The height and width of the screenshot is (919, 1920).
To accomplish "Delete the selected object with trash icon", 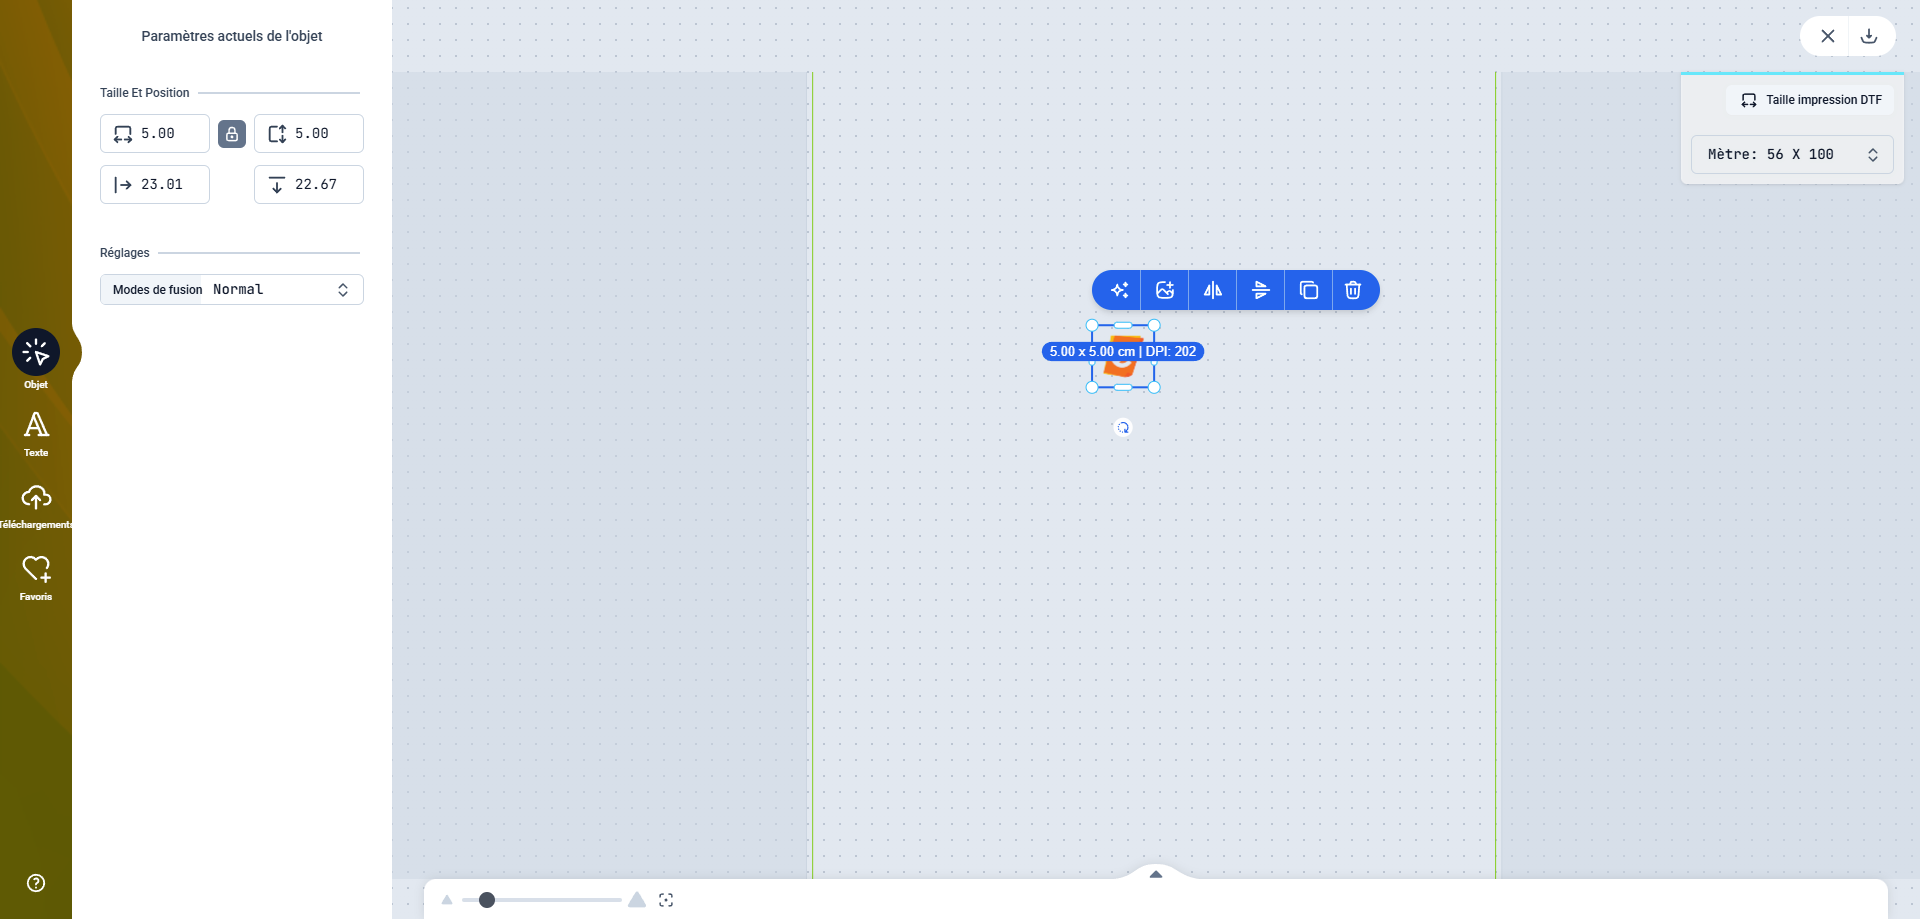I will tap(1353, 290).
